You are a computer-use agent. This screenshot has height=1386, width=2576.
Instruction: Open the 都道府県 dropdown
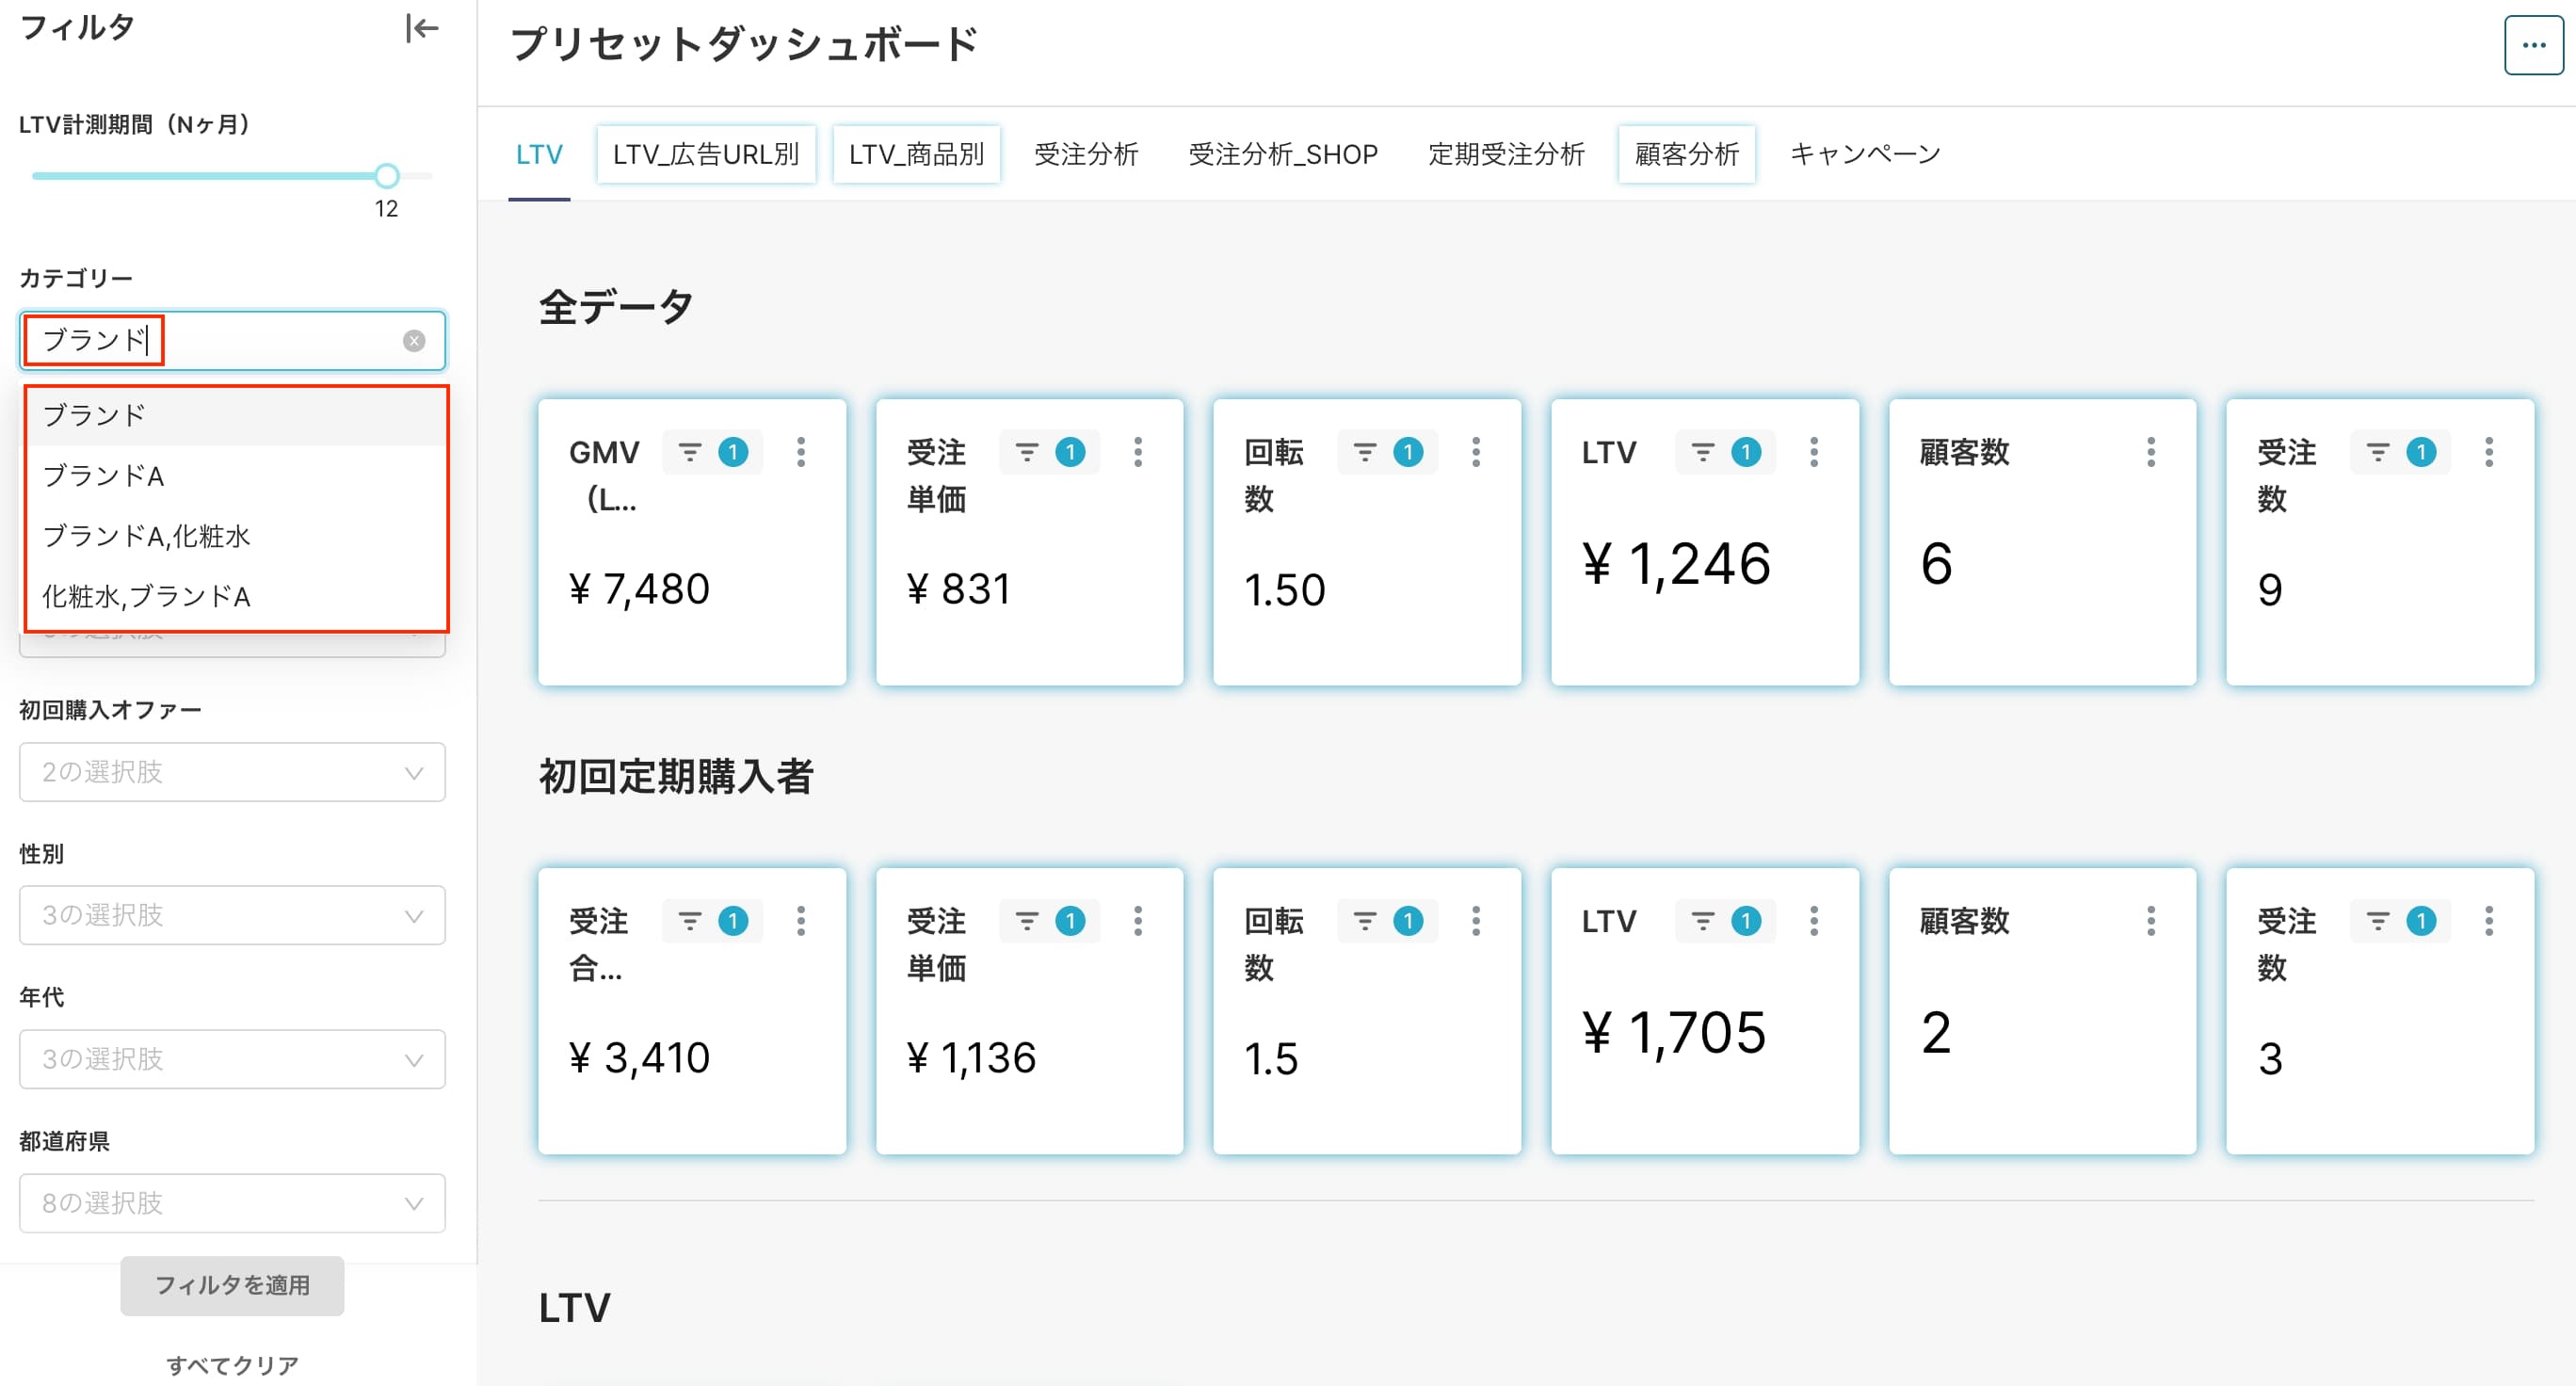pos(232,1203)
